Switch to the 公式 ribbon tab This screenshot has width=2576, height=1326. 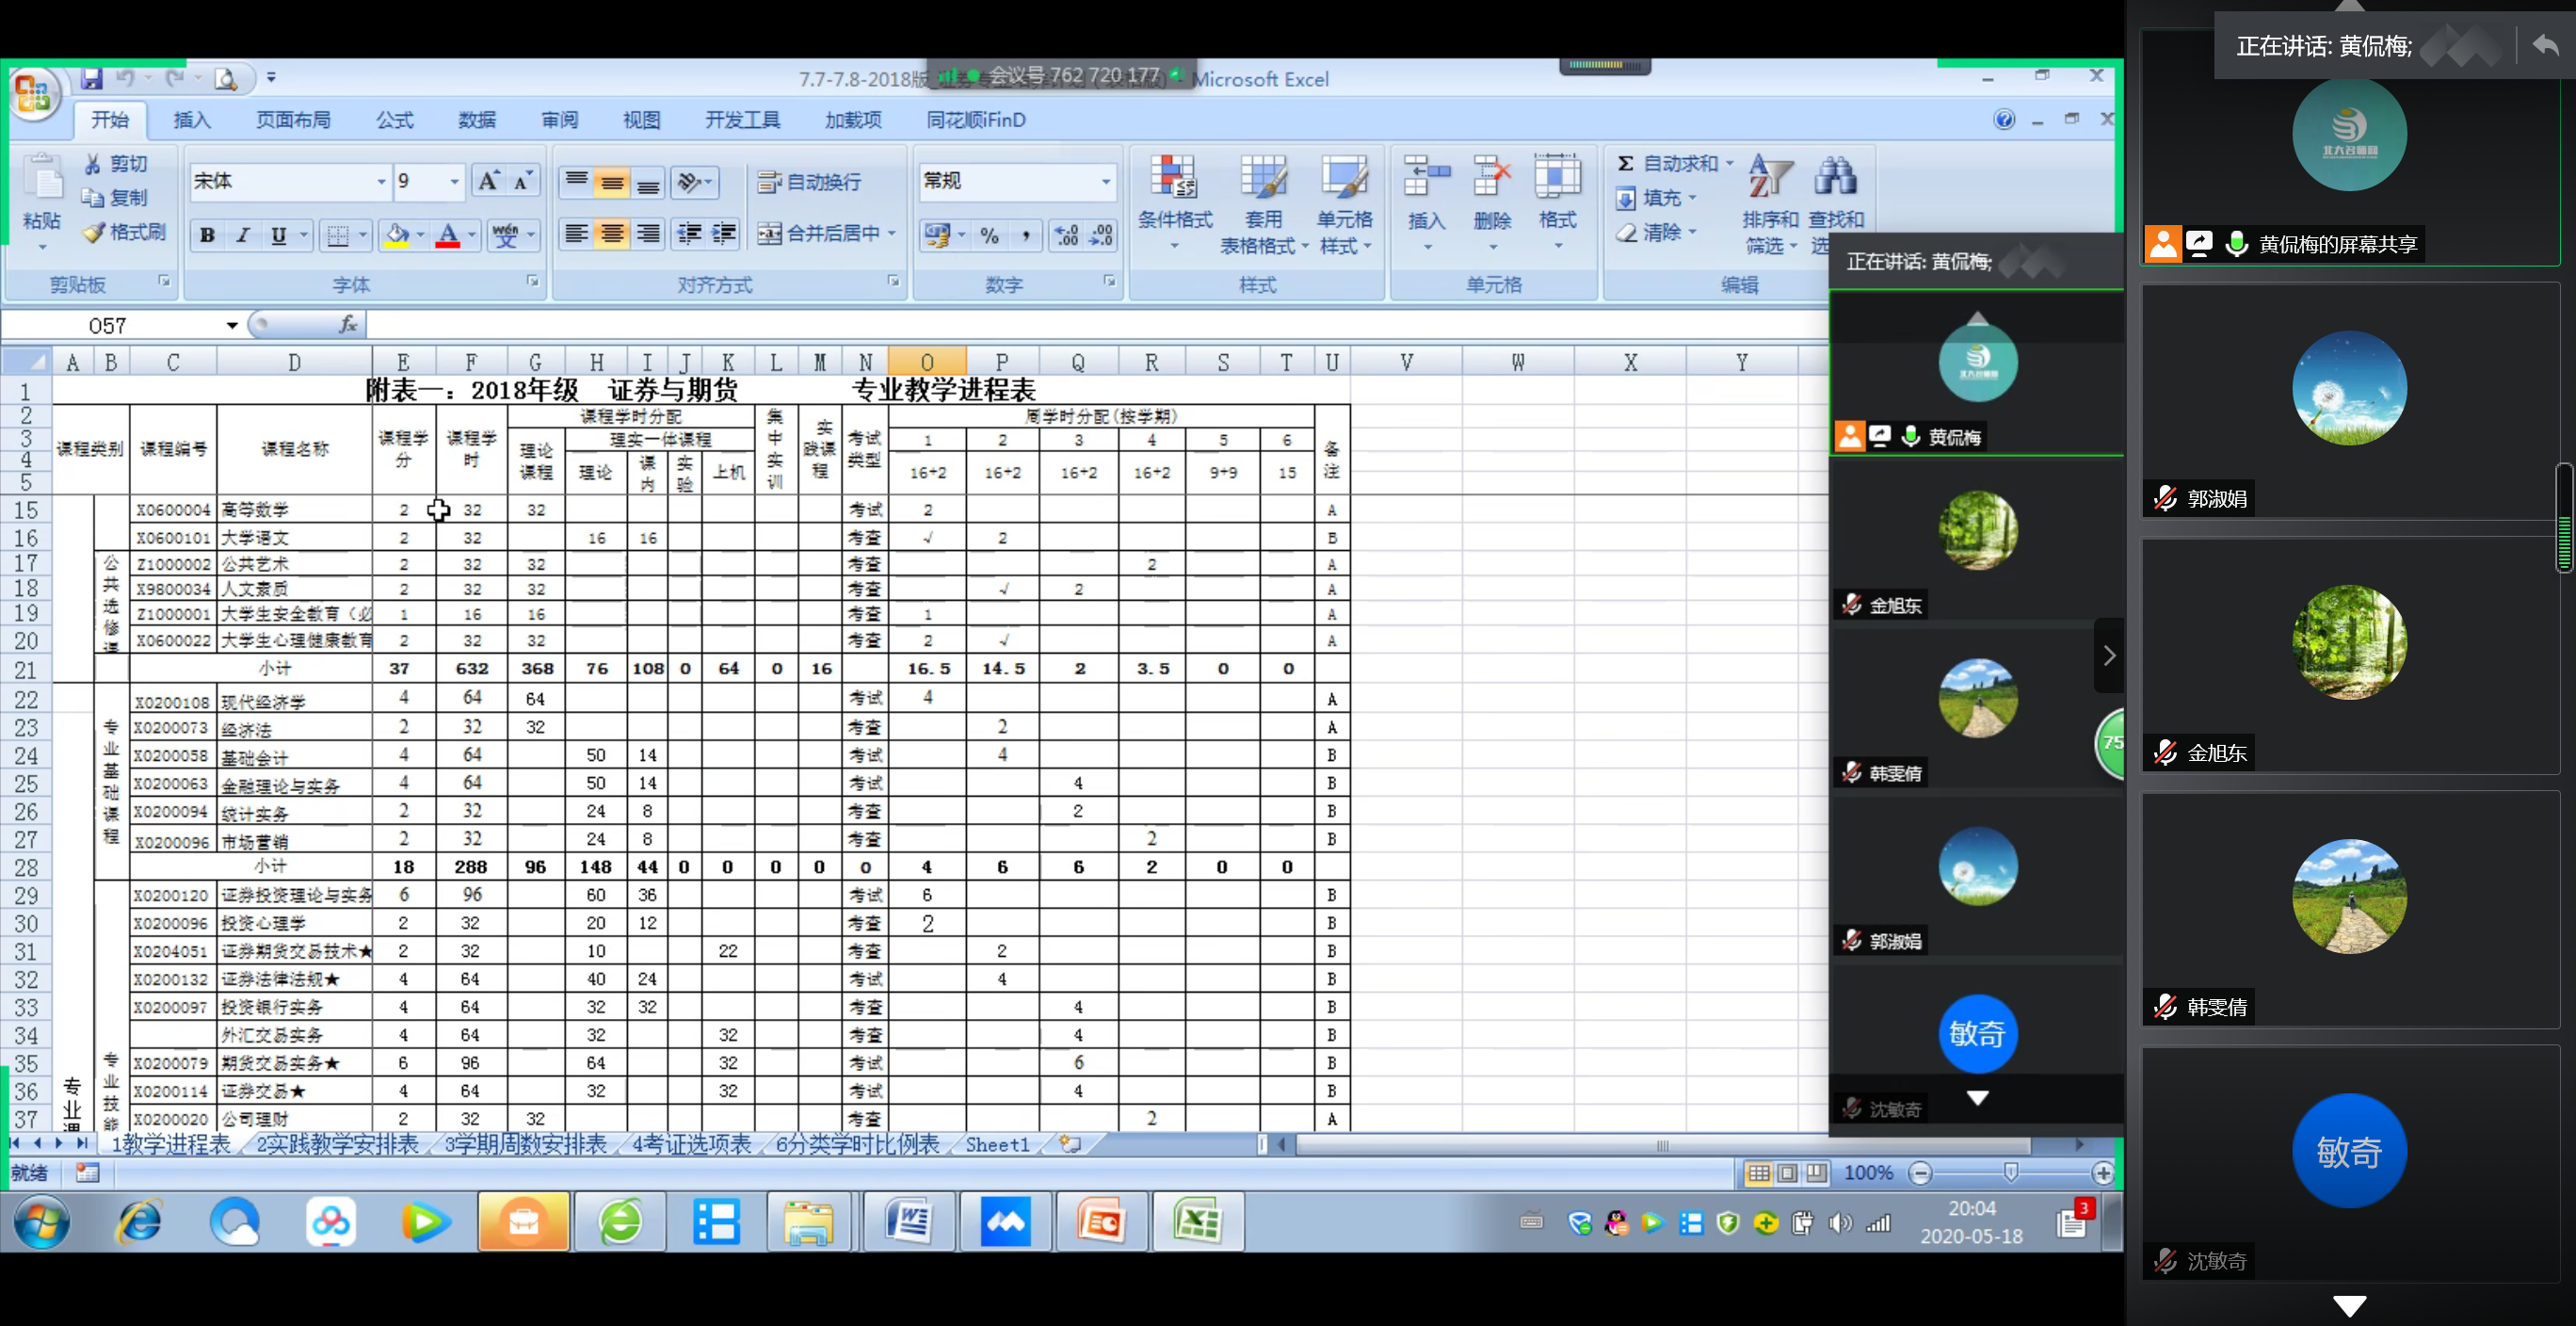[394, 120]
